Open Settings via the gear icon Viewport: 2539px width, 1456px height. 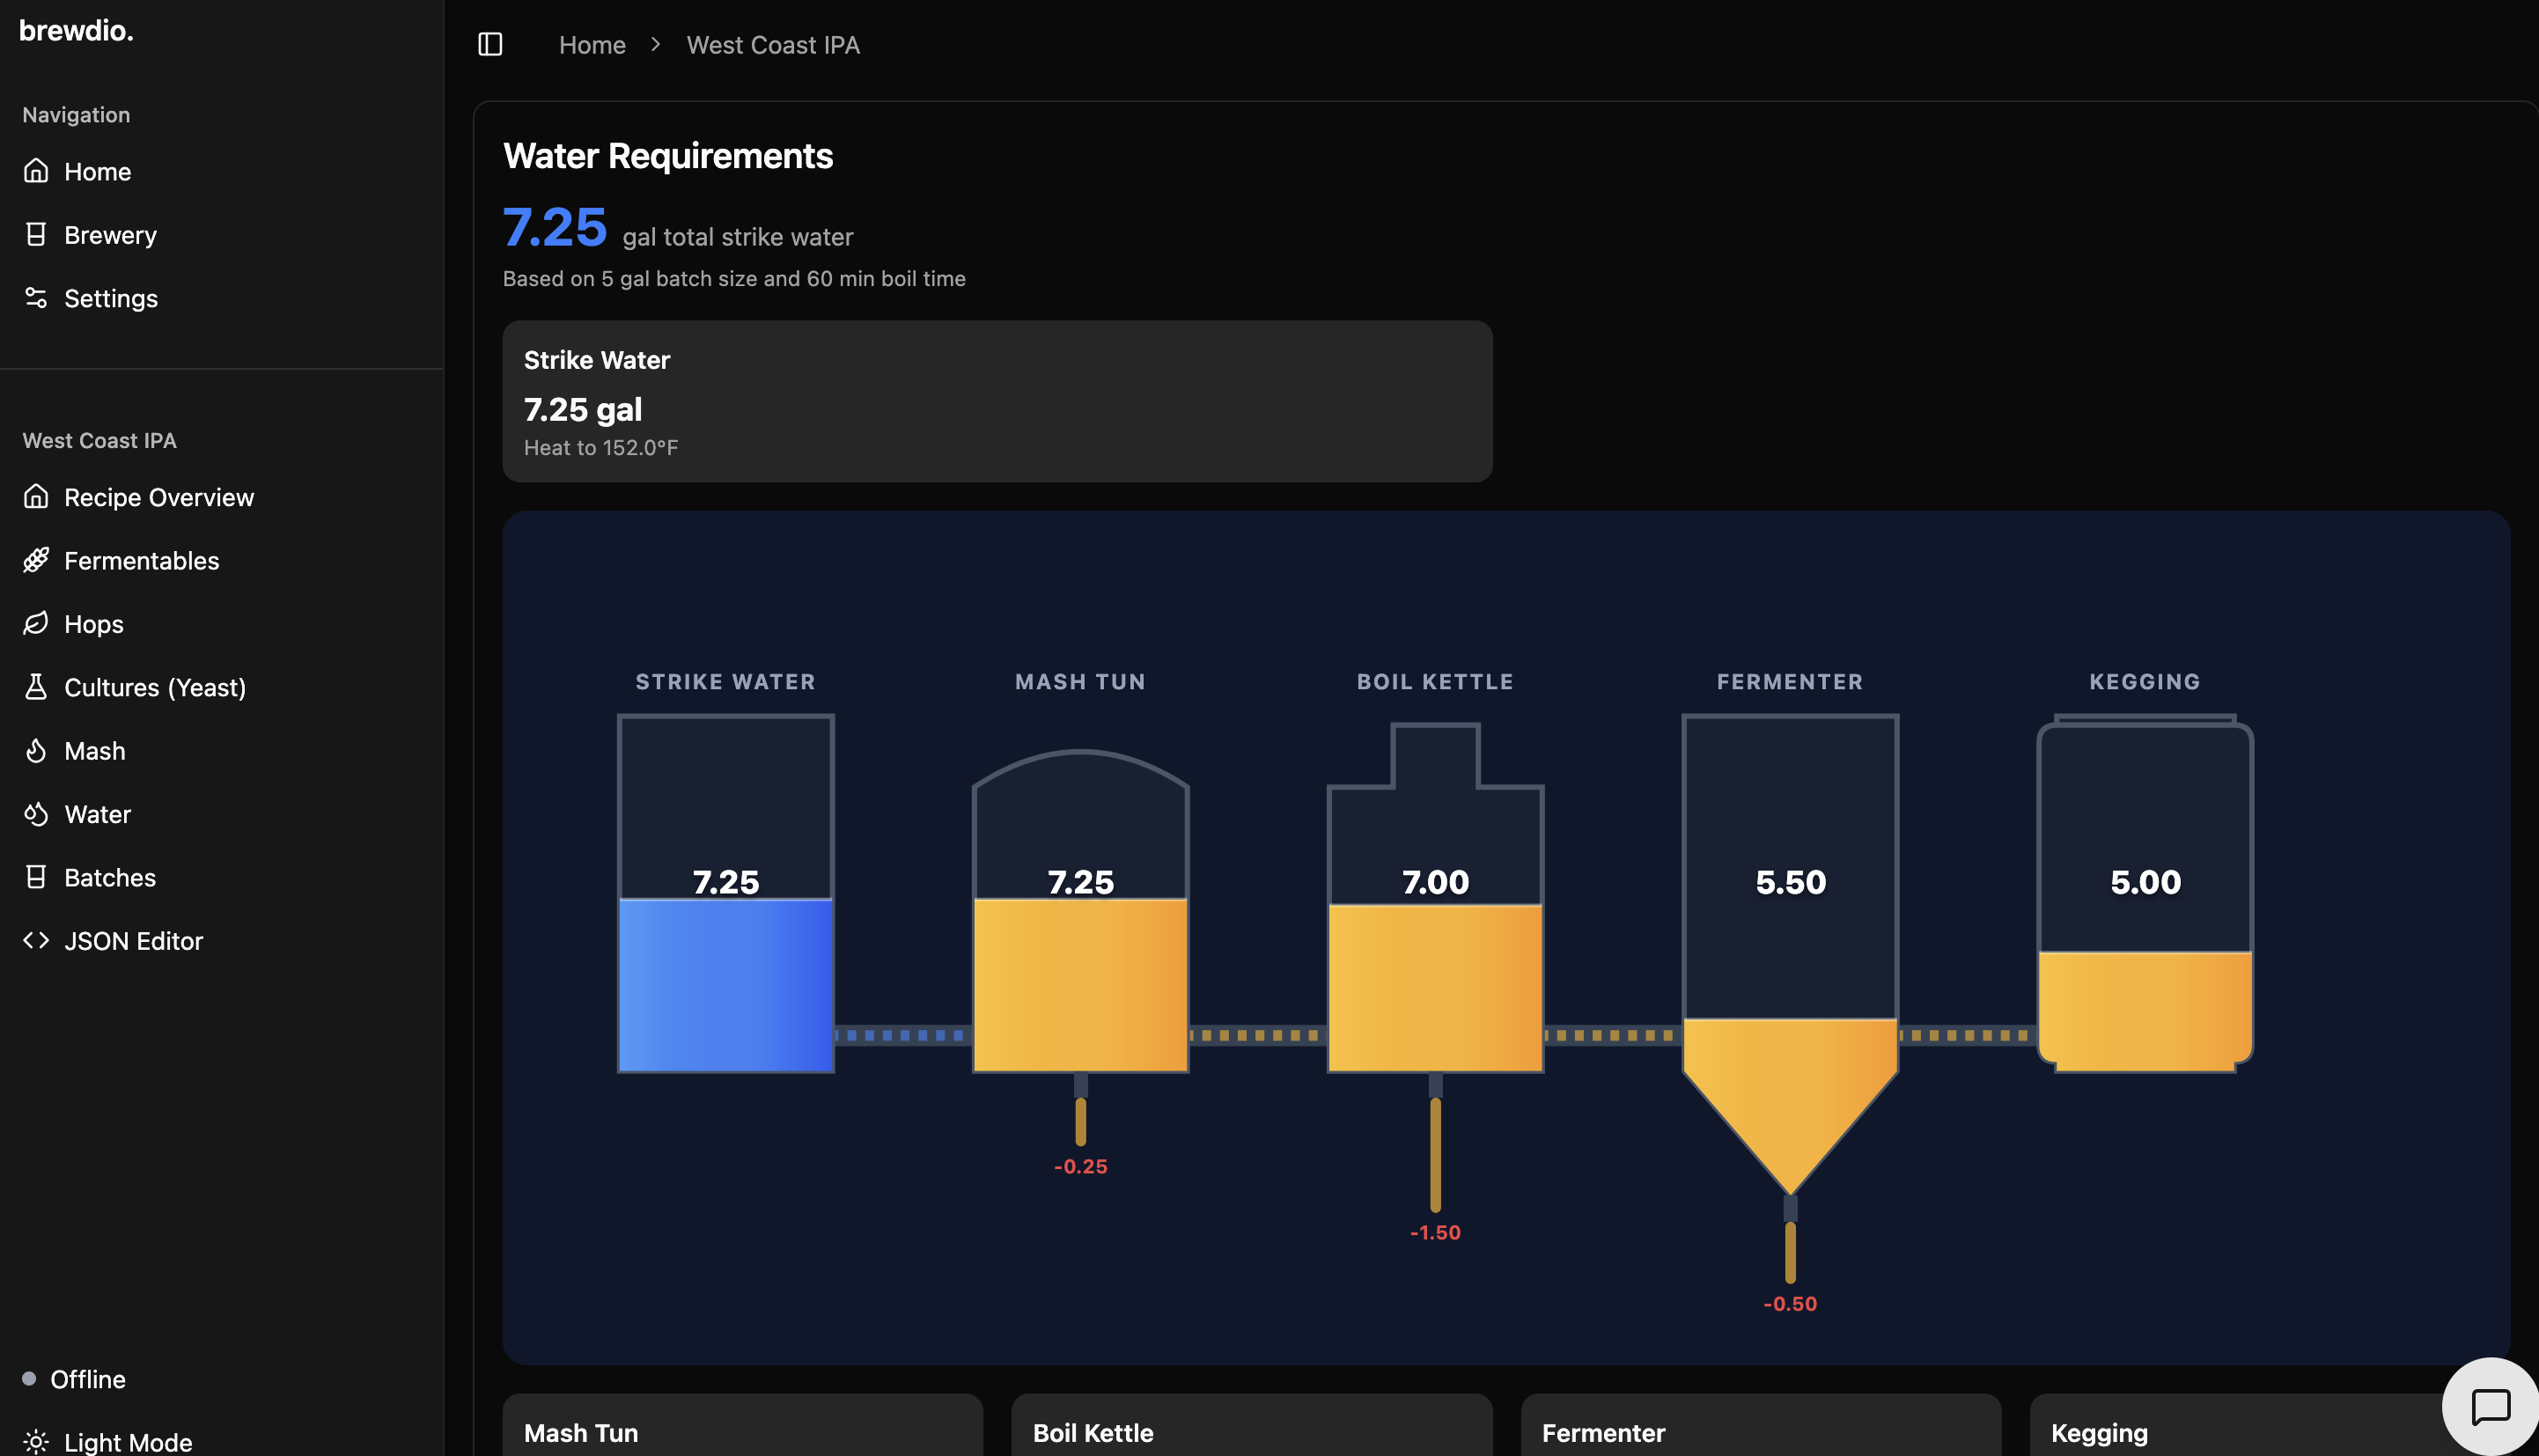36,298
